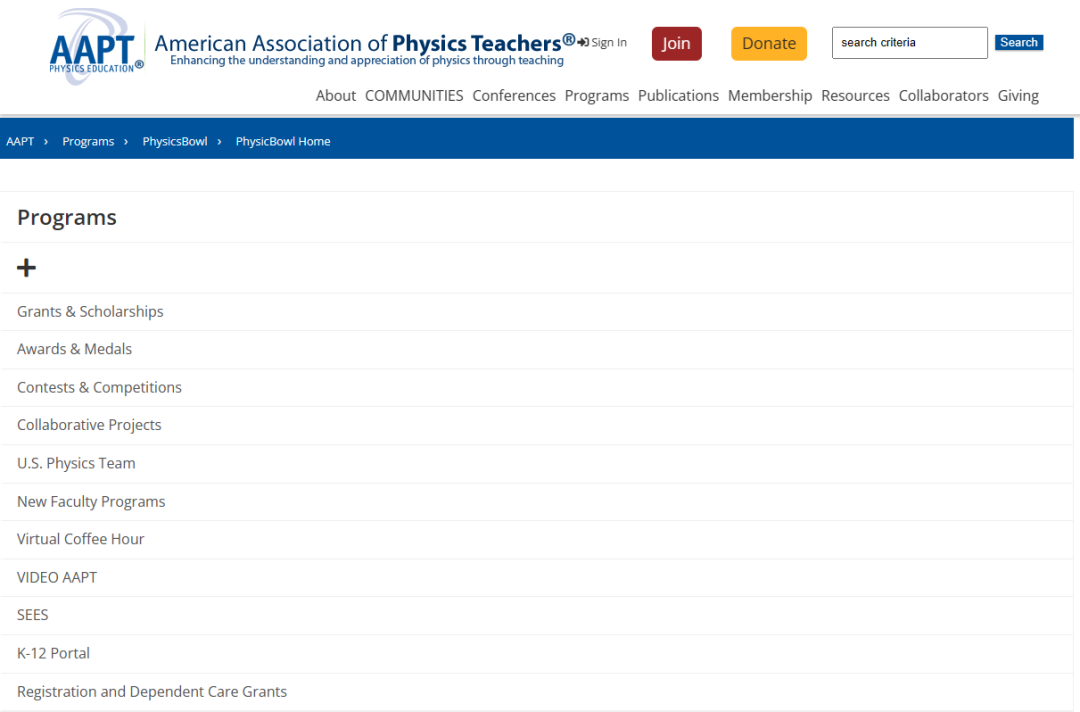Image resolution: width=1080 pixels, height=712 pixels.
Task: Click the Sign In link
Action: (603, 43)
